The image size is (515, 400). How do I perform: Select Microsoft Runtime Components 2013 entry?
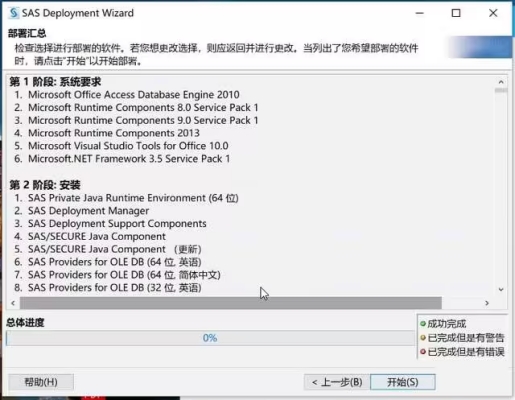pos(114,133)
